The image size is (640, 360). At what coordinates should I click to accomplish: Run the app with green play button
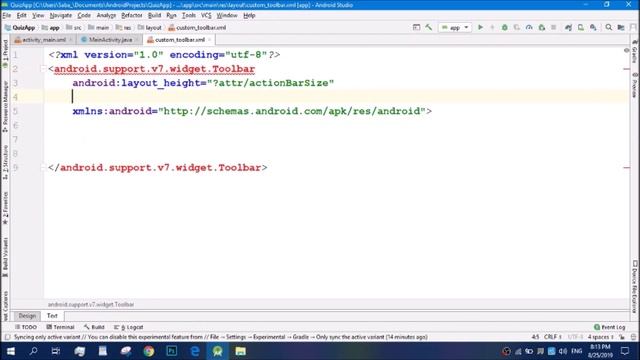[x=480, y=27]
